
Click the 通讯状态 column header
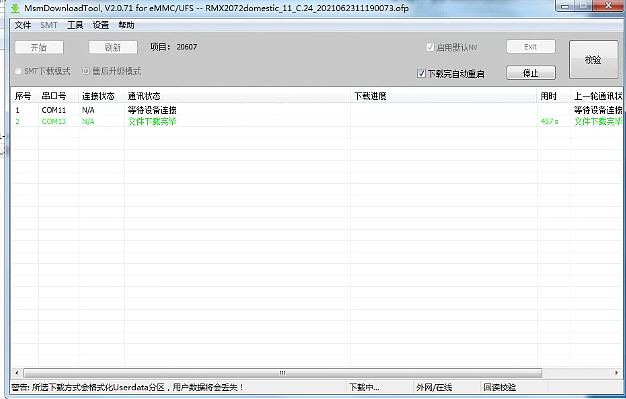pyautogui.click(x=238, y=96)
